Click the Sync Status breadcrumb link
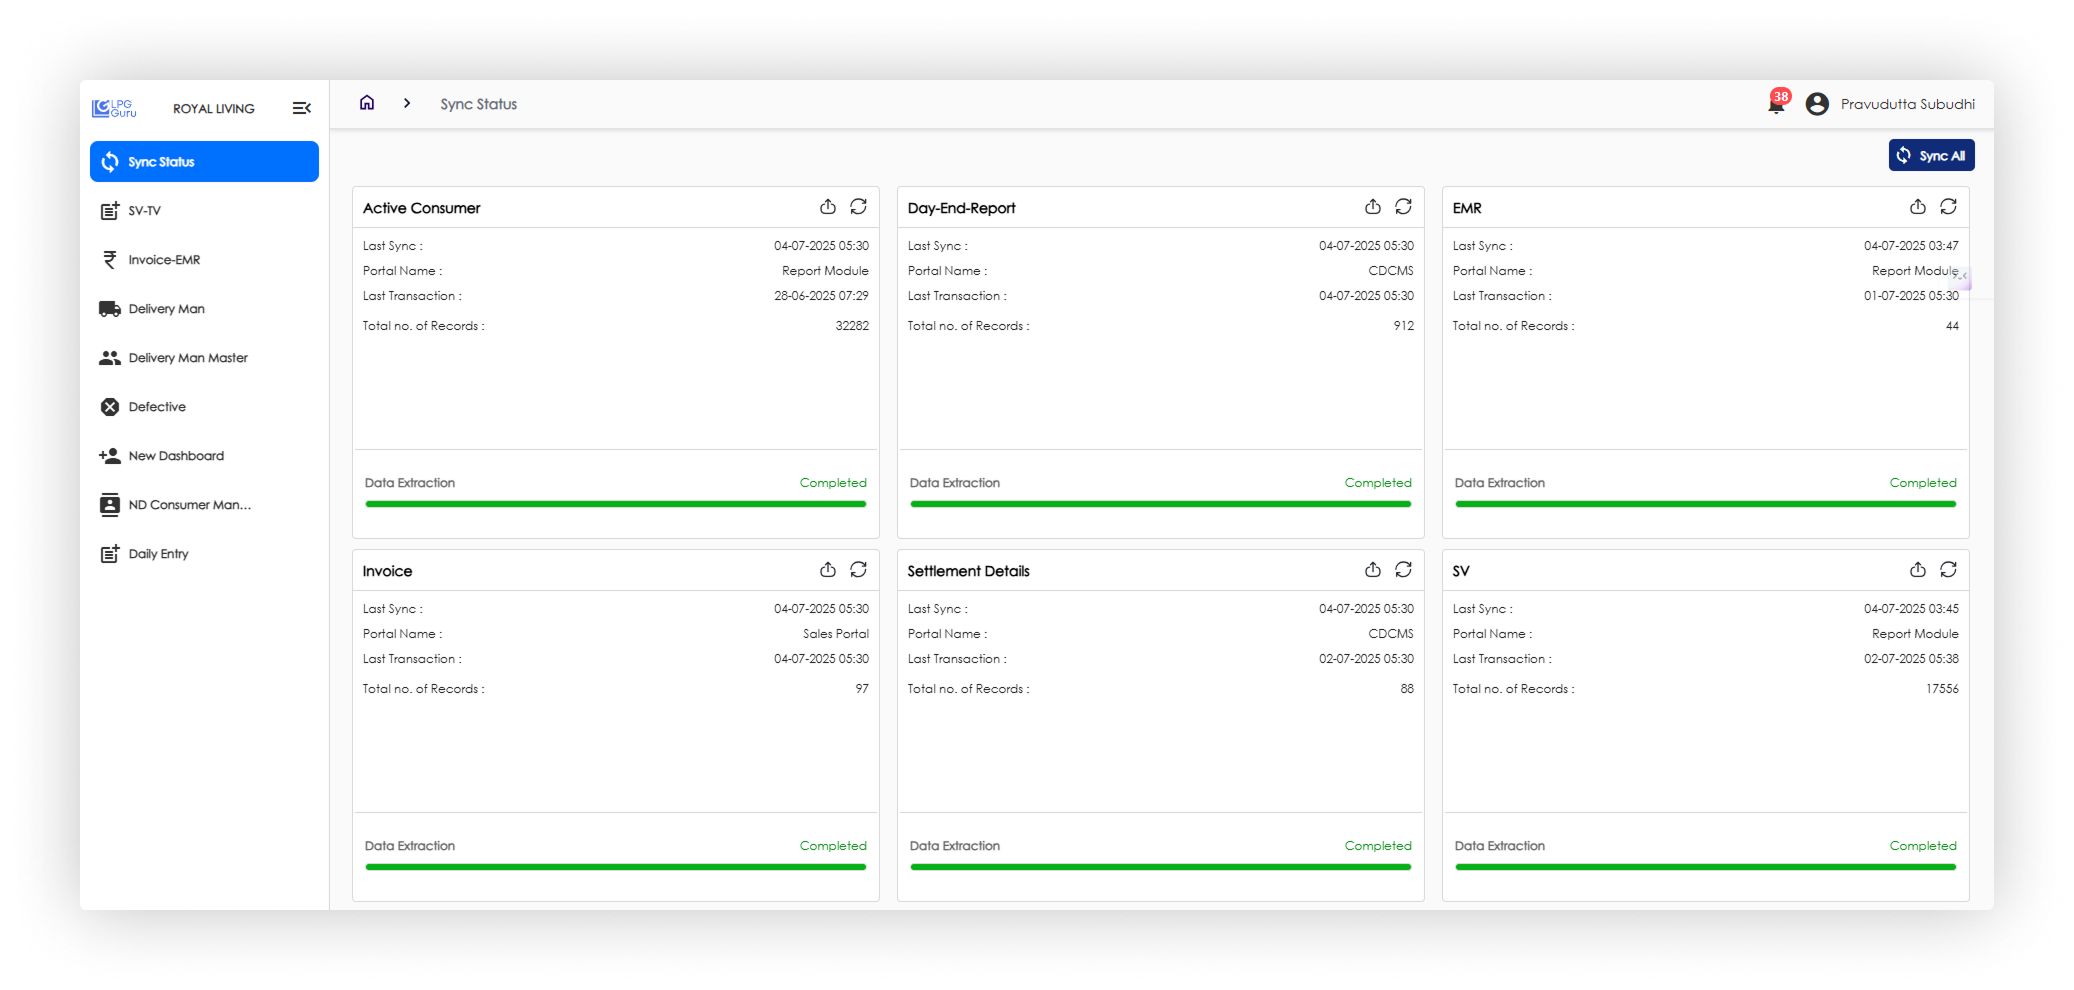 478,104
